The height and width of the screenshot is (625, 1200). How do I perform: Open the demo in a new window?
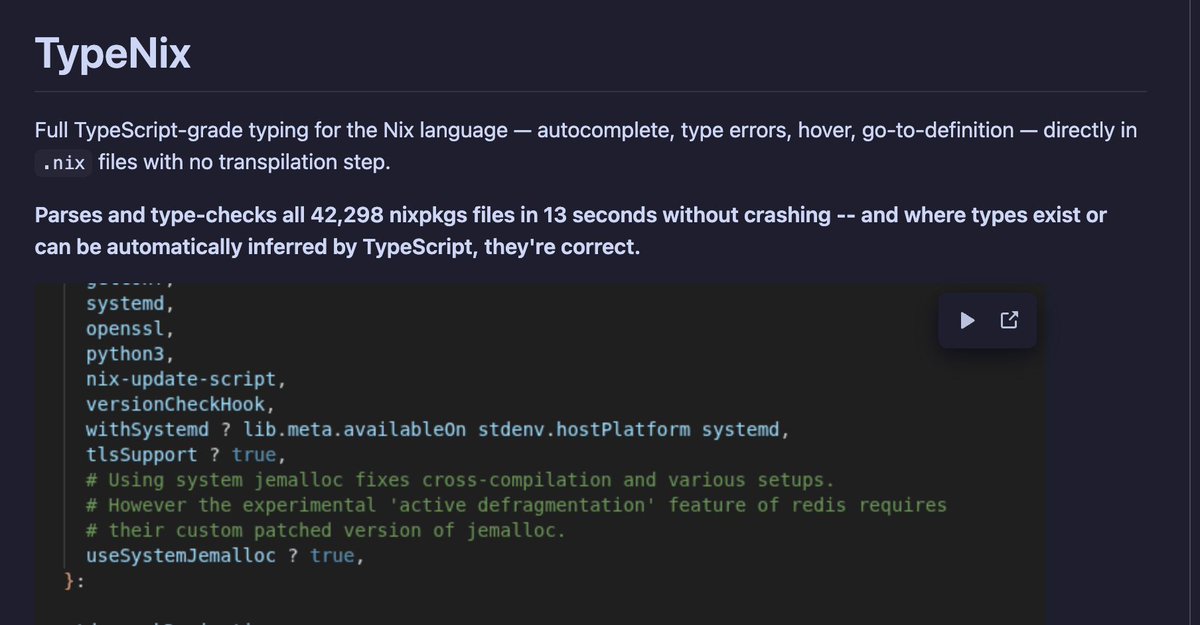pos(1009,320)
